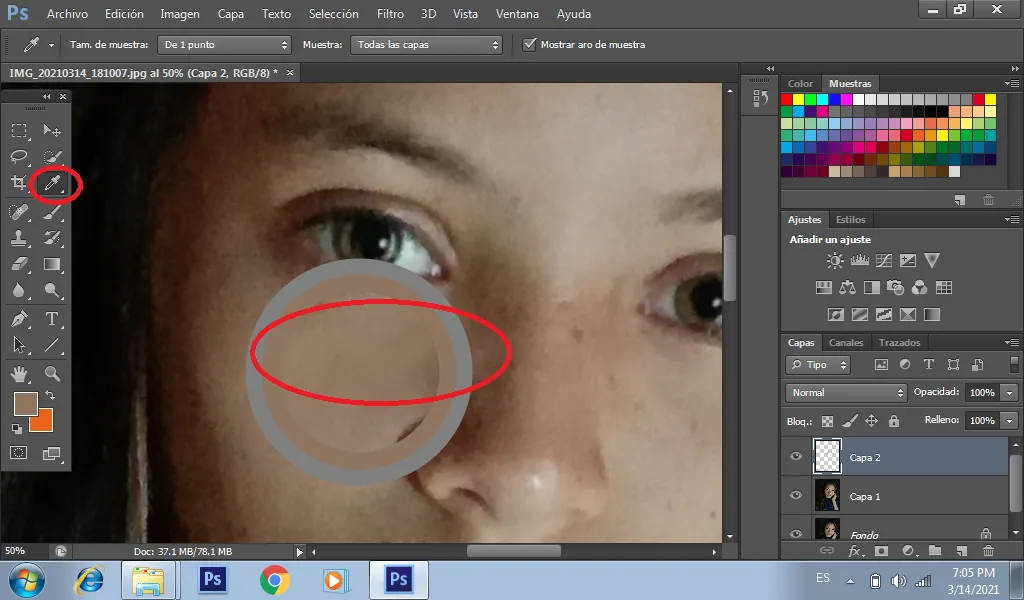Viewport: 1024px width, 600px height.
Task: Open status bar document info arrow
Action: 300,552
